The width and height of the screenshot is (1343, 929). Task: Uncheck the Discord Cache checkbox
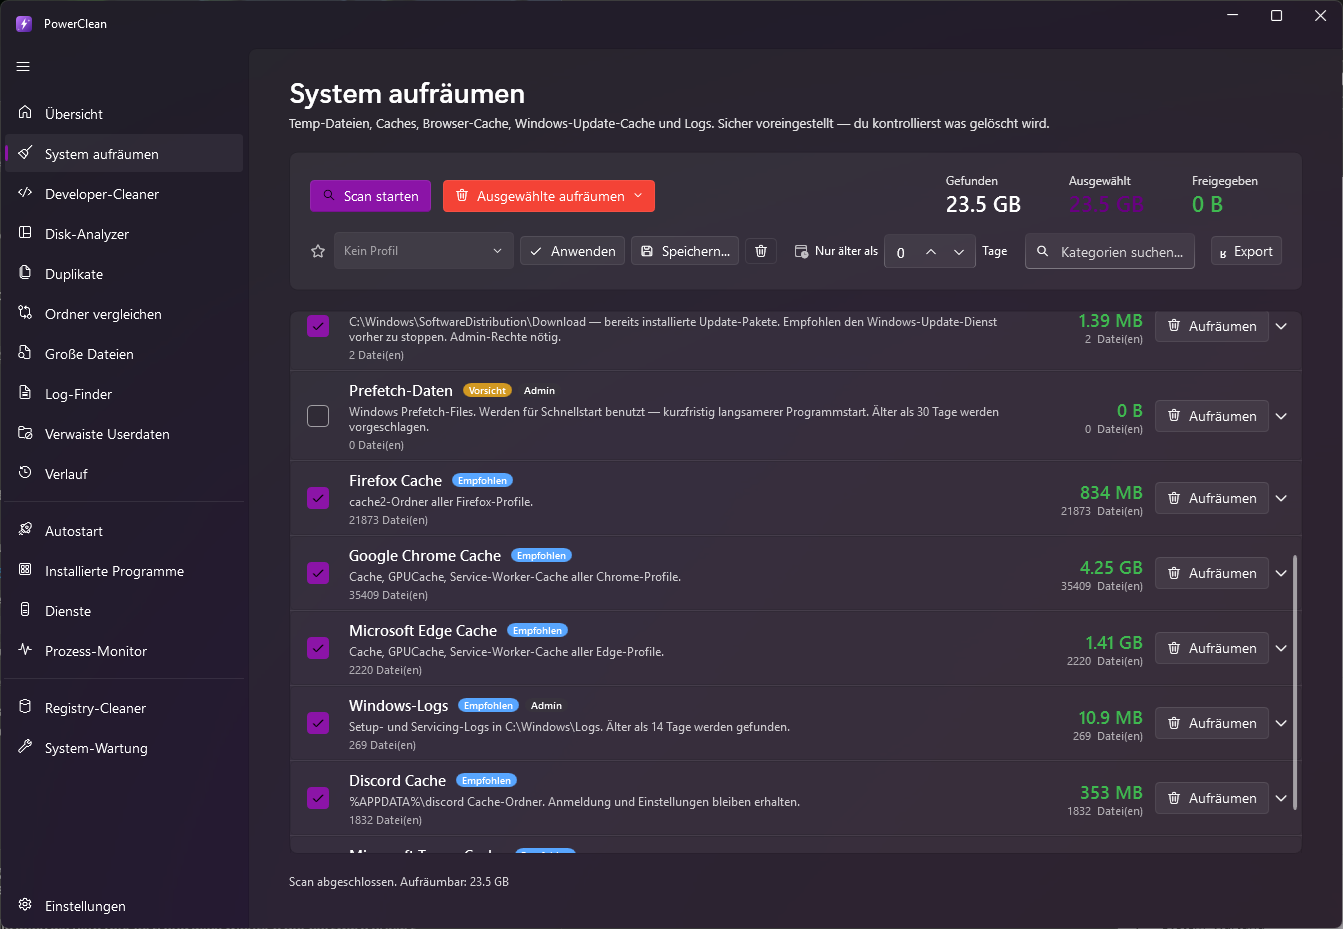318,798
